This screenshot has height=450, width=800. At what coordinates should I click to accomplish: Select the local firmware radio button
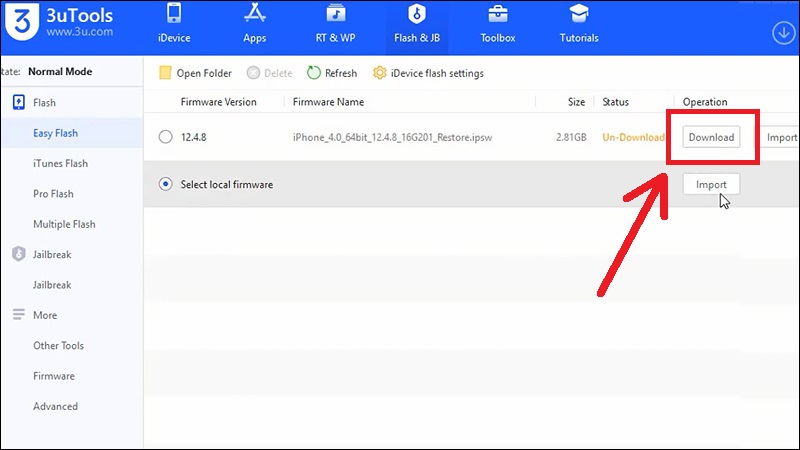pyautogui.click(x=166, y=185)
